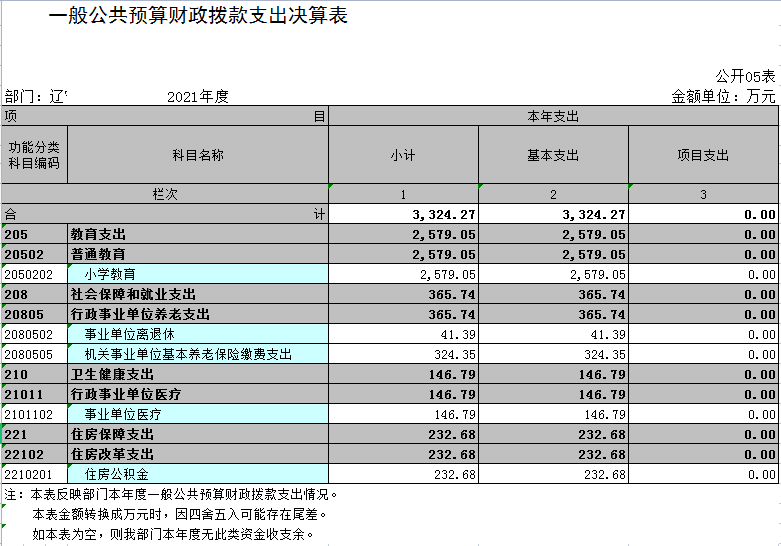Click code cell 20805
The image size is (781, 546).
[x=34, y=314]
